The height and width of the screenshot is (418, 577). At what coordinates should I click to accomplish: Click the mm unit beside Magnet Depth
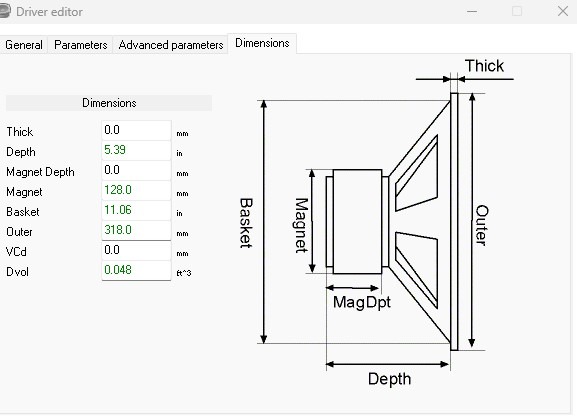pyautogui.click(x=183, y=174)
